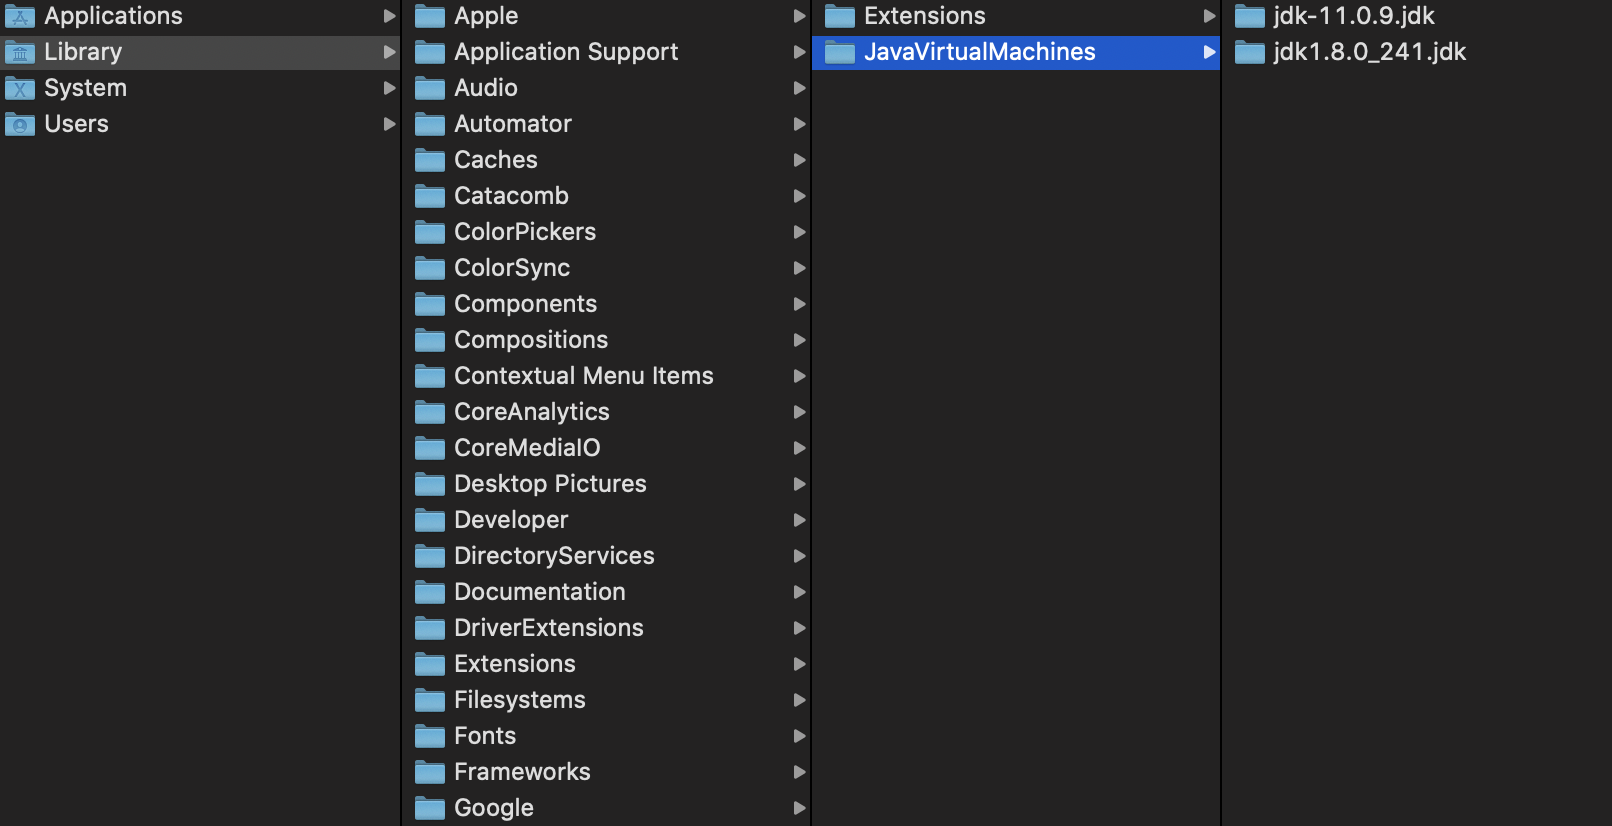Viewport: 1612px width, 826px height.
Task: Click the System folder icon
Action: point(21,88)
